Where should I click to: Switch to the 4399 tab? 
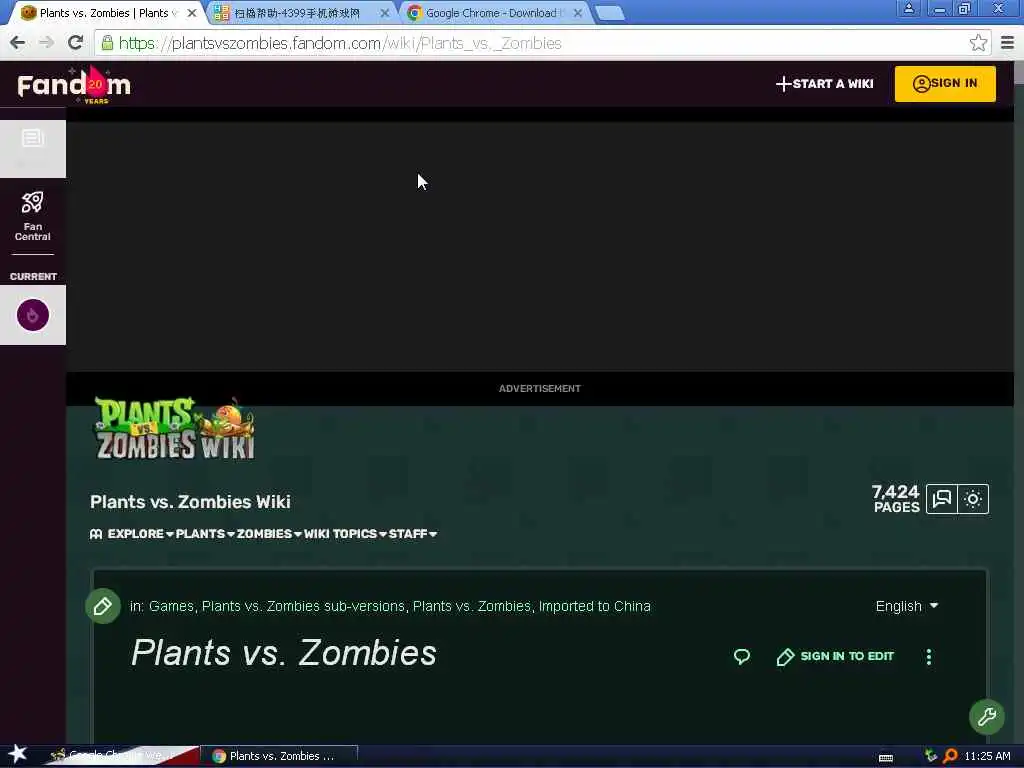(x=297, y=13)
